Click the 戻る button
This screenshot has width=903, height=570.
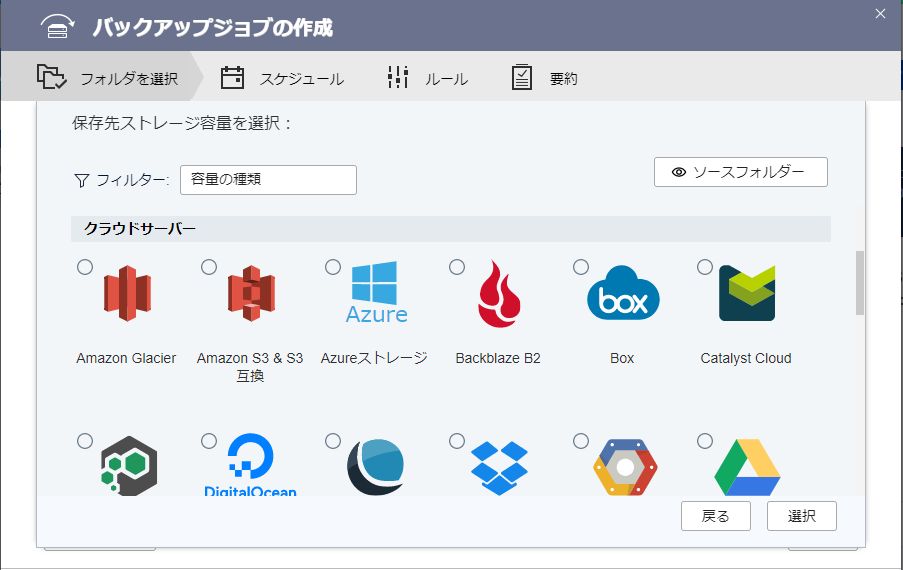click(x=716, y=516)
